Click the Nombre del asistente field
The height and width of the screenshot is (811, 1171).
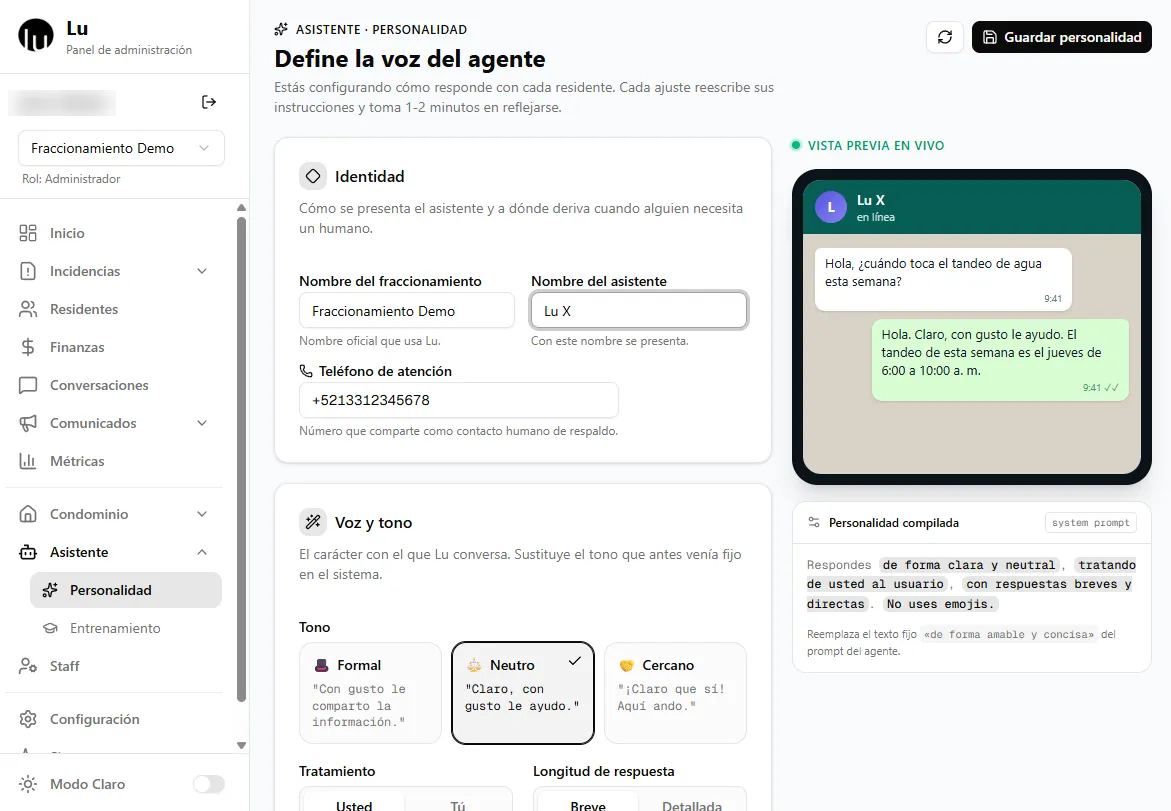click(639, 311)
